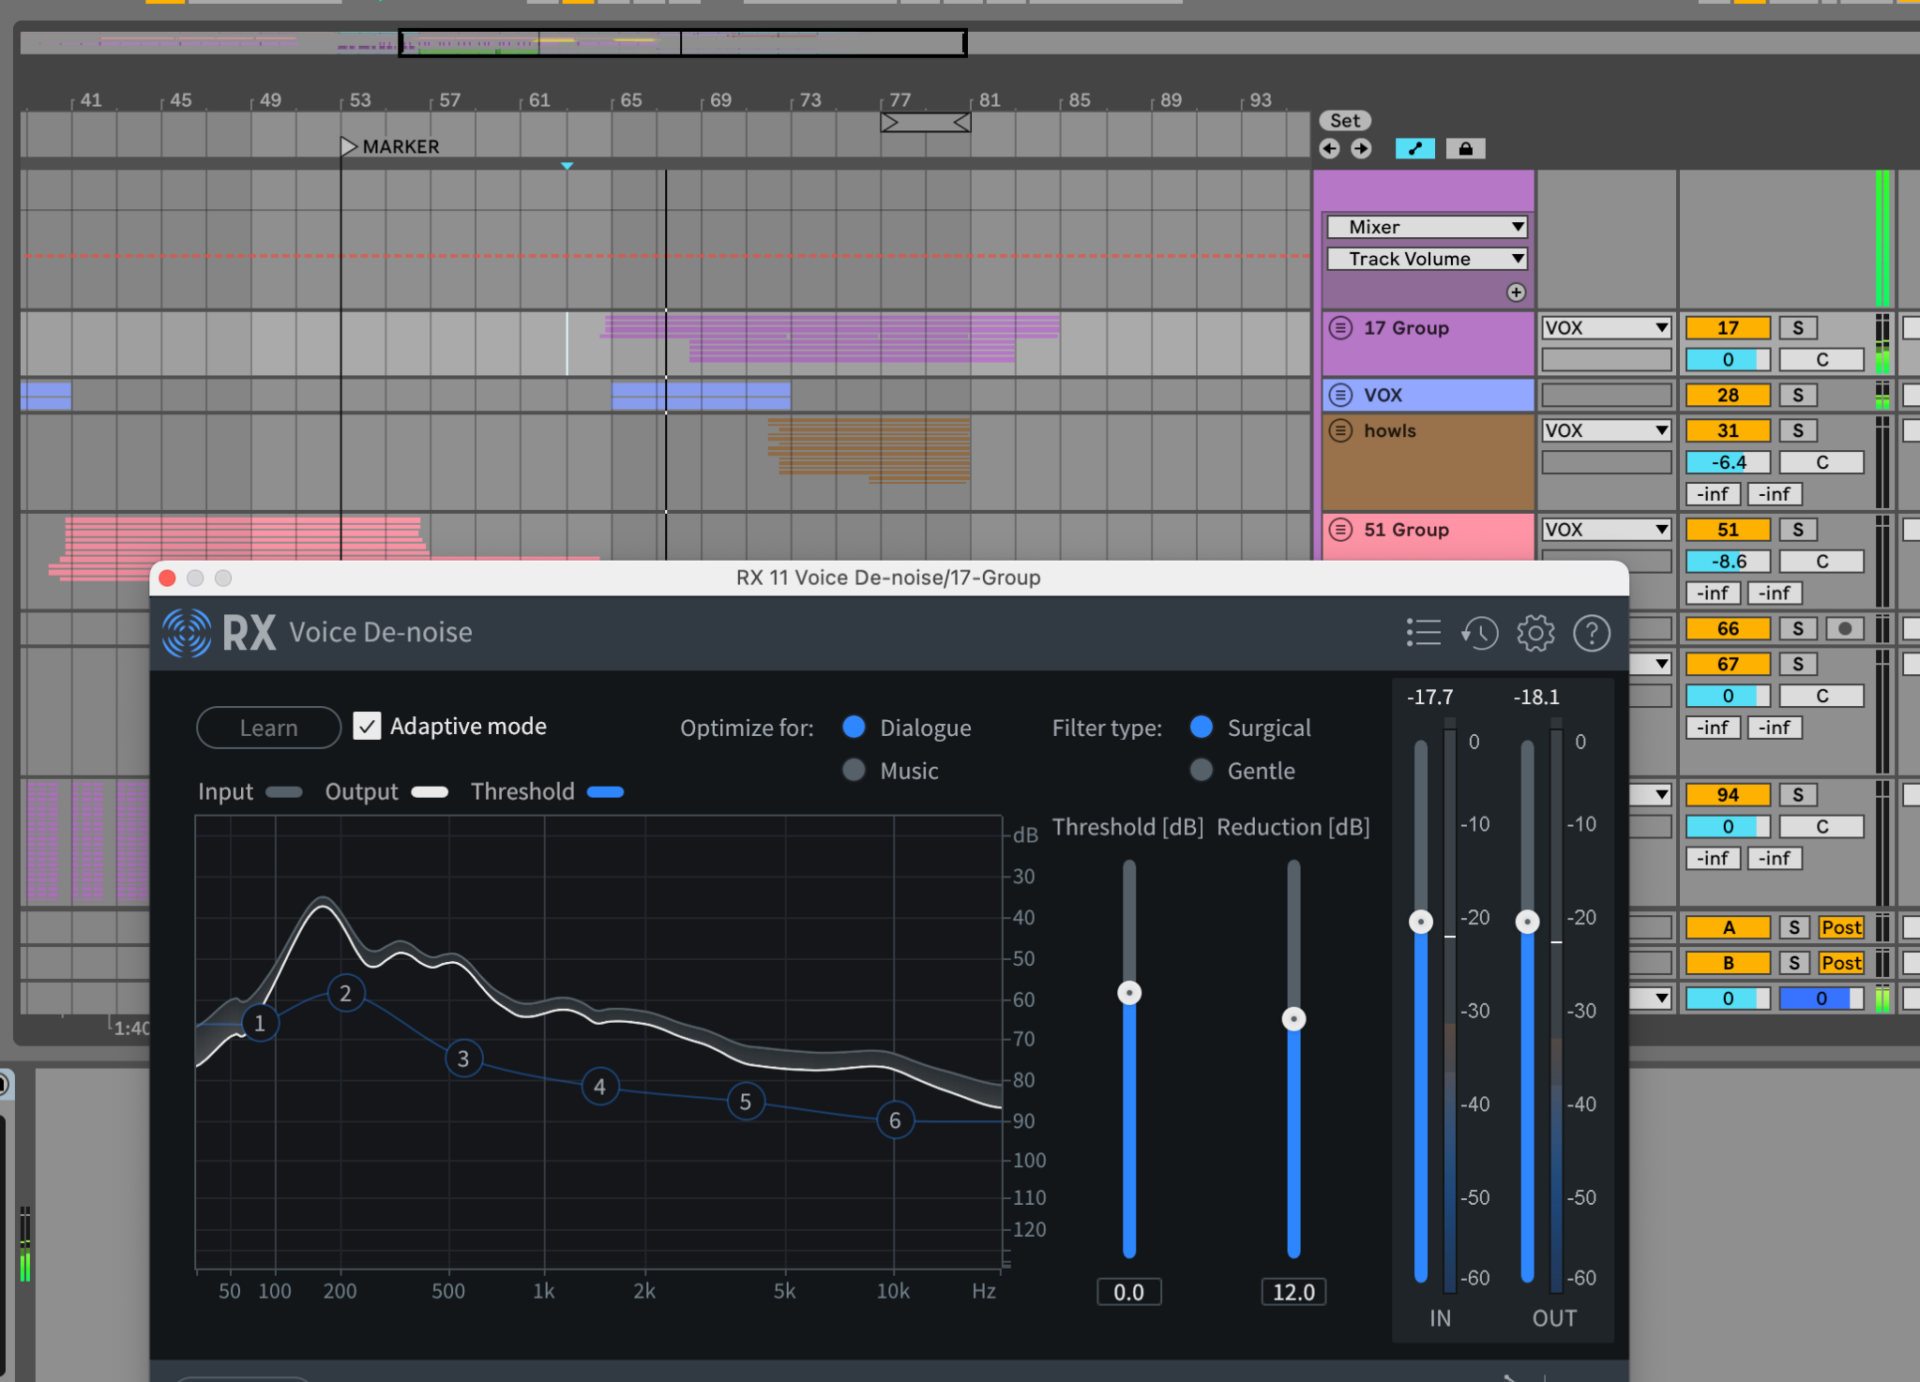Switch output monitoring to Post on track B
Screen dimensions: 1920x1382
pyautogui.click(x=1840, y=962)
